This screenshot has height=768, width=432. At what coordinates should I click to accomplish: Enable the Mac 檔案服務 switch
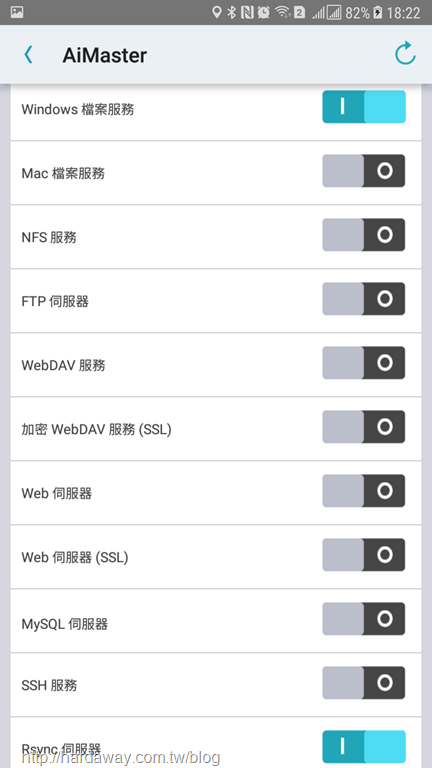pyautogui.click(x=363, y=171)
